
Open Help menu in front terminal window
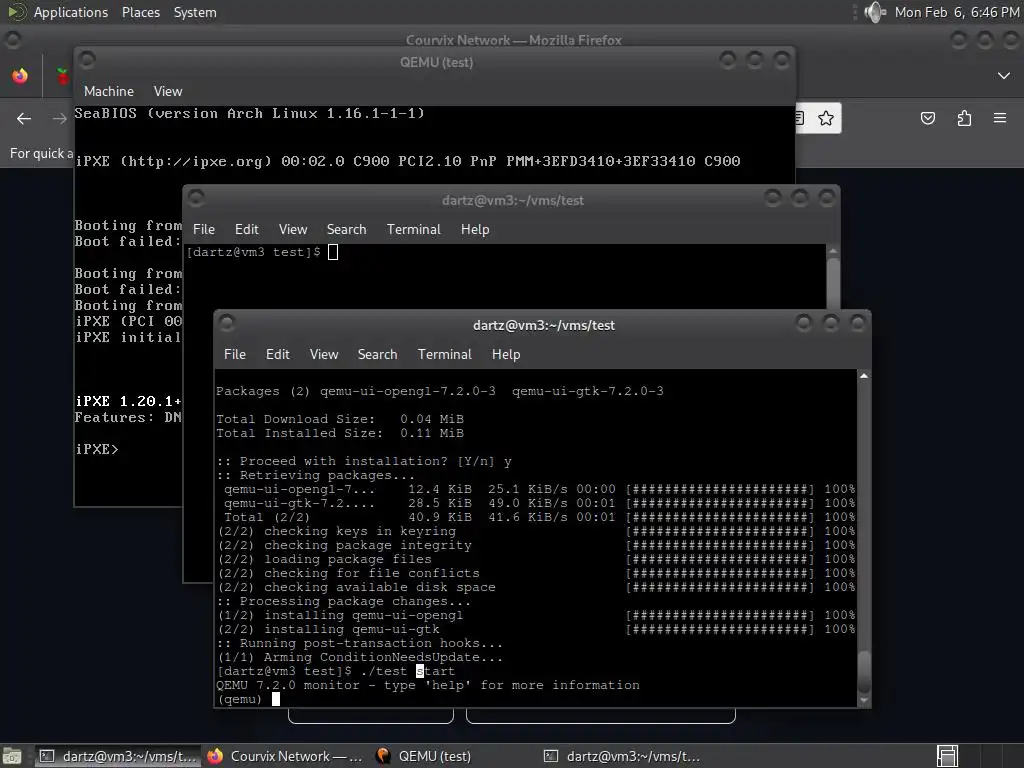[x=505, y=354]
